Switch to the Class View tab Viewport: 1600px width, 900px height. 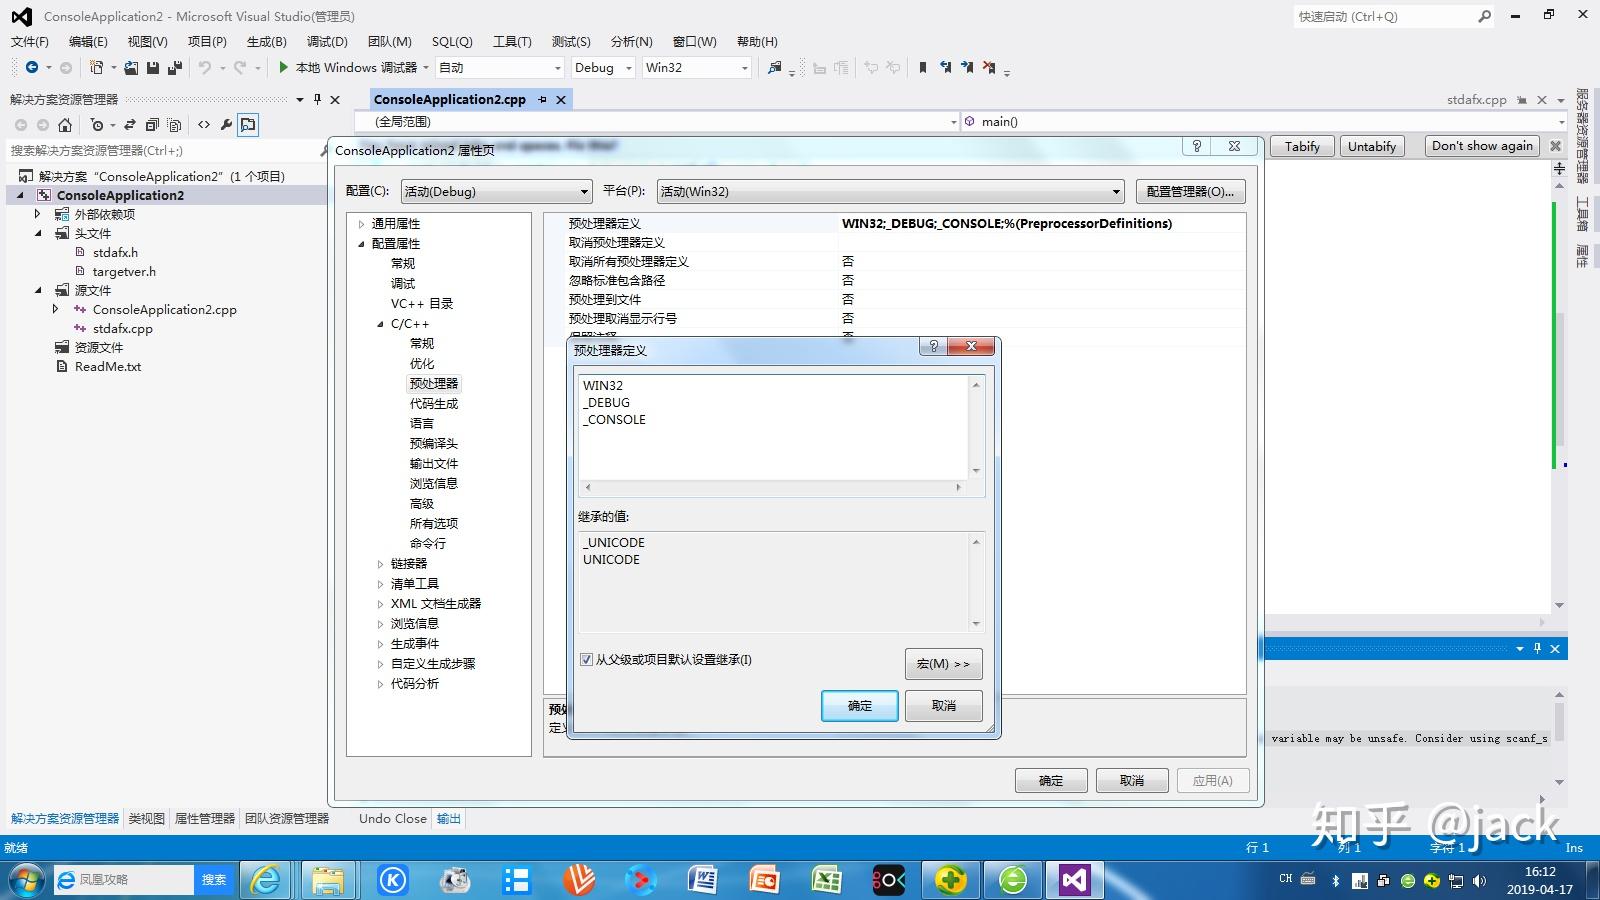pyautogui.click(x=146, y=818)
